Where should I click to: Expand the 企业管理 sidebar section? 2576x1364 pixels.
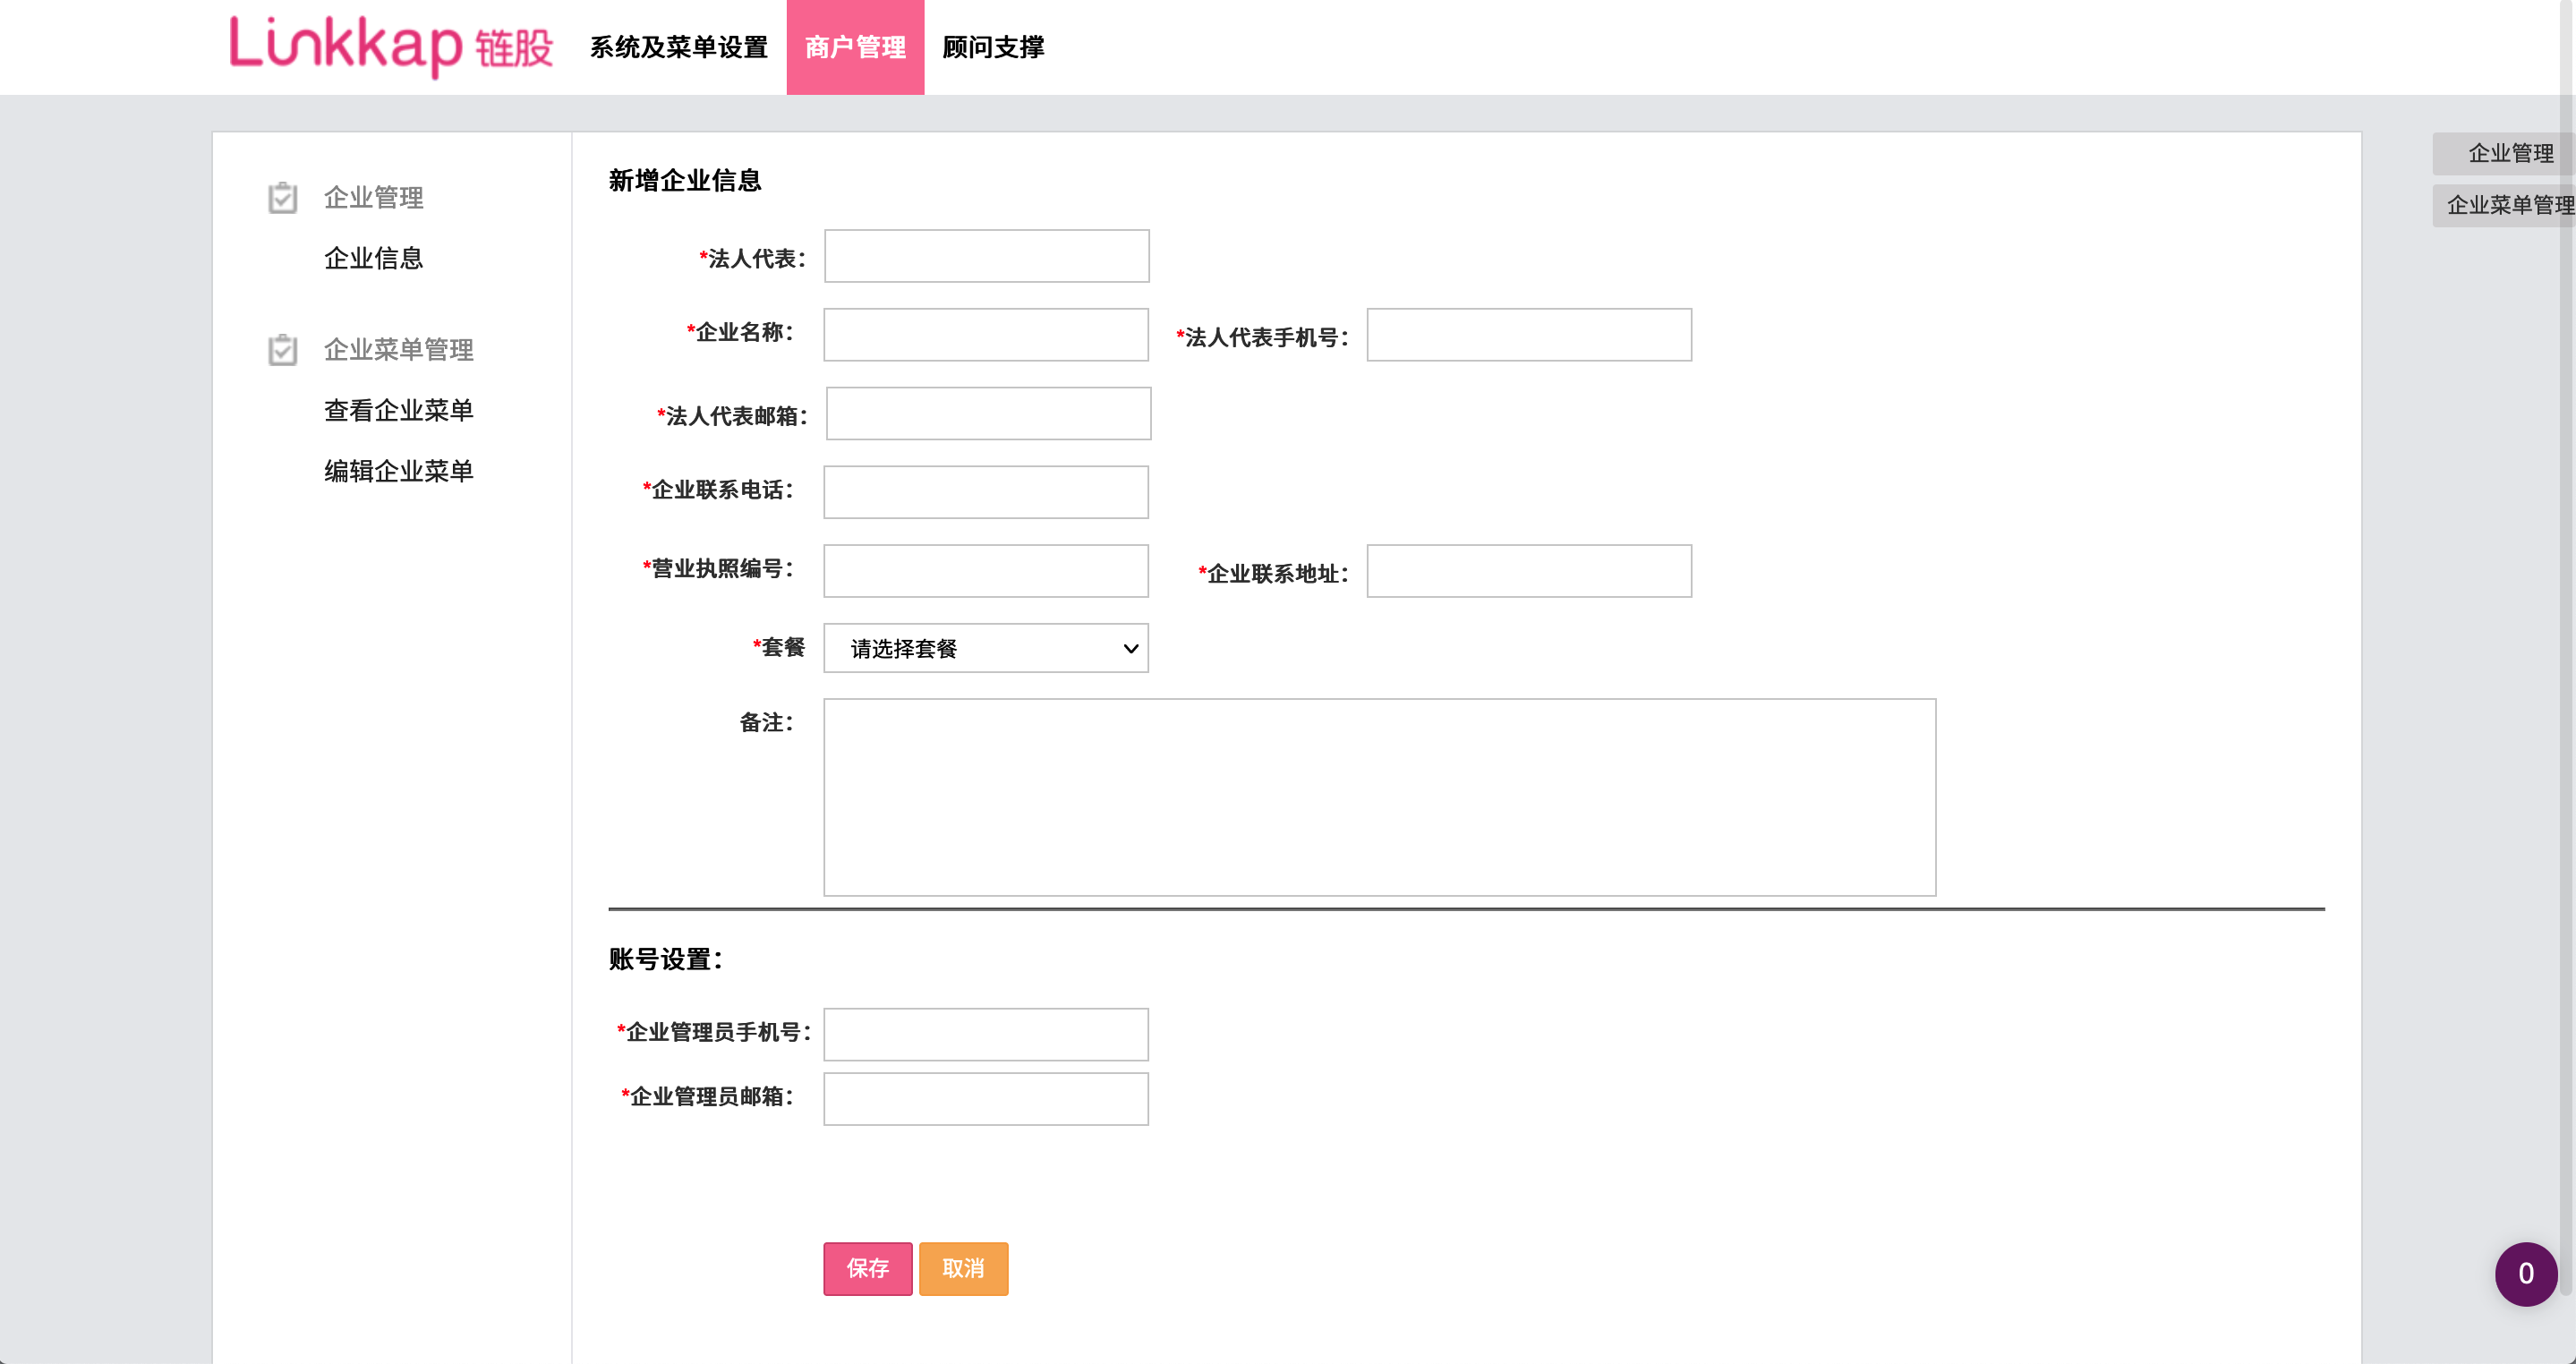(374, 198)
